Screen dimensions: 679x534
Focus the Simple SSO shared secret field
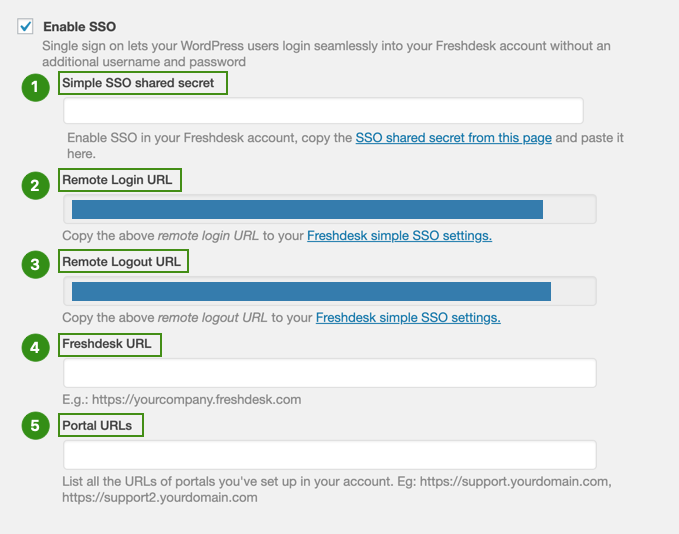click(323, 111)
